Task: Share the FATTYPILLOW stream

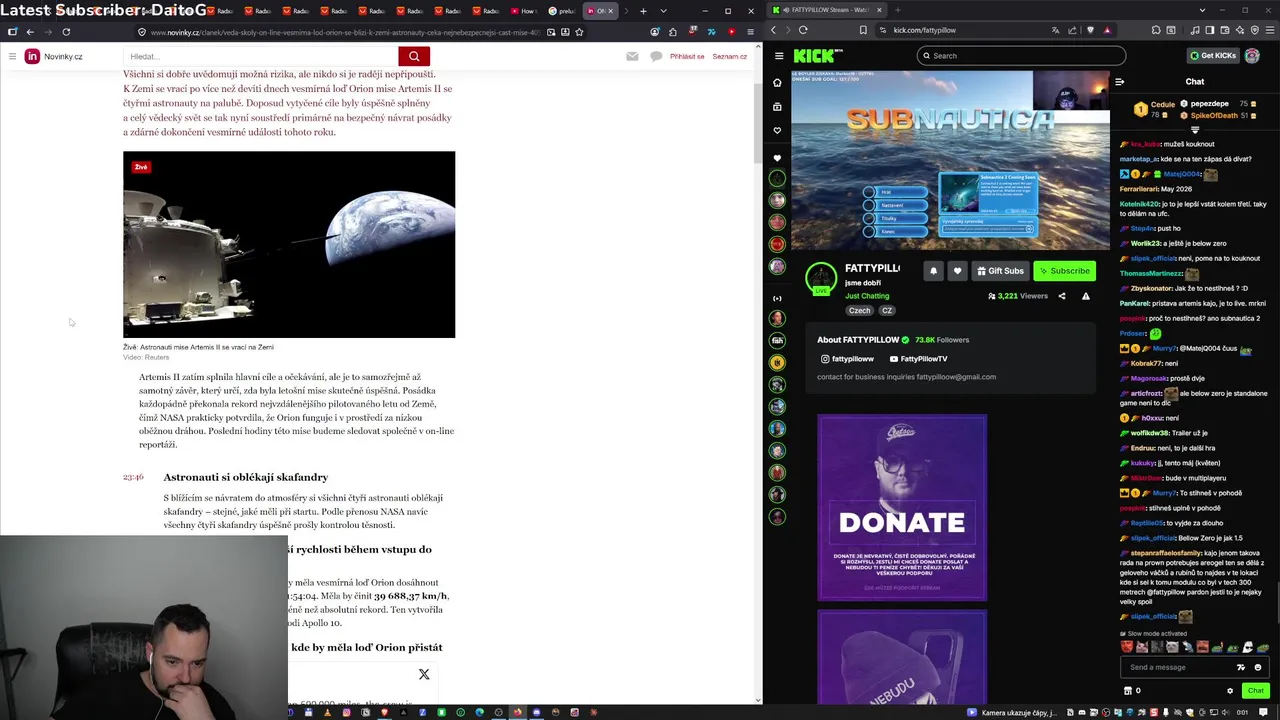Action: (1062, 296)
